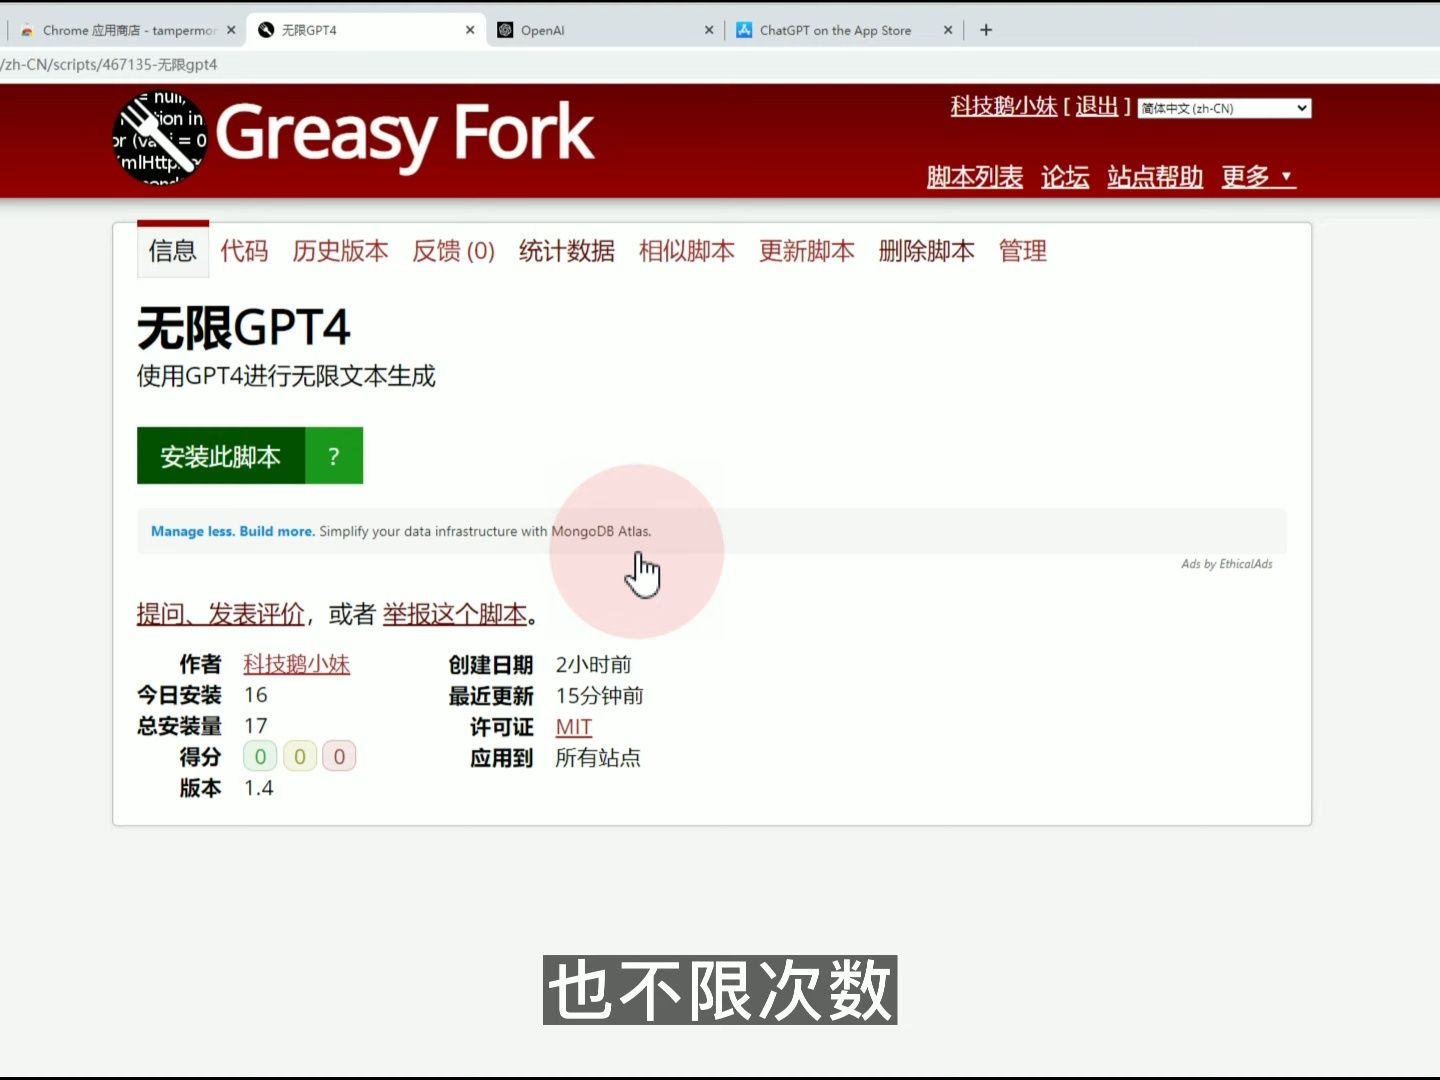The width and height of the screenshot is (1440, 1080).
Task: Click the 15分钟前 last updated value
Action: click(x=599, y=696)
